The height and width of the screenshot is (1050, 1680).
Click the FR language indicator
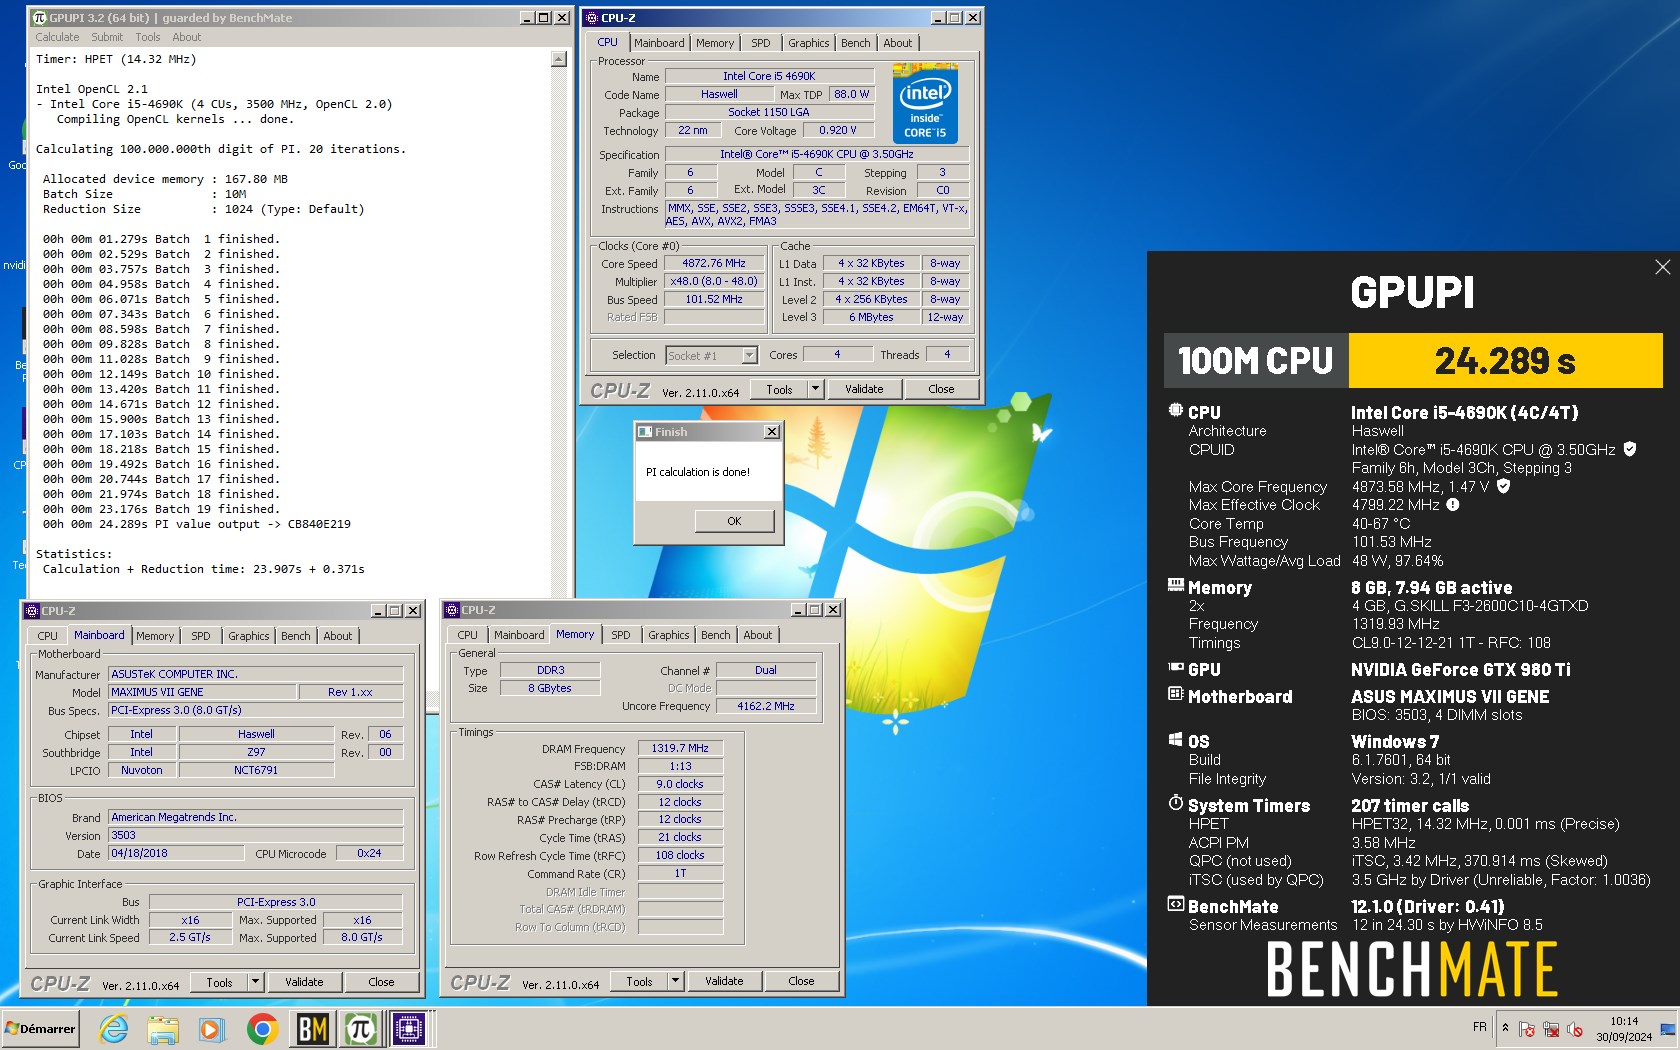click(1480, 1027)
